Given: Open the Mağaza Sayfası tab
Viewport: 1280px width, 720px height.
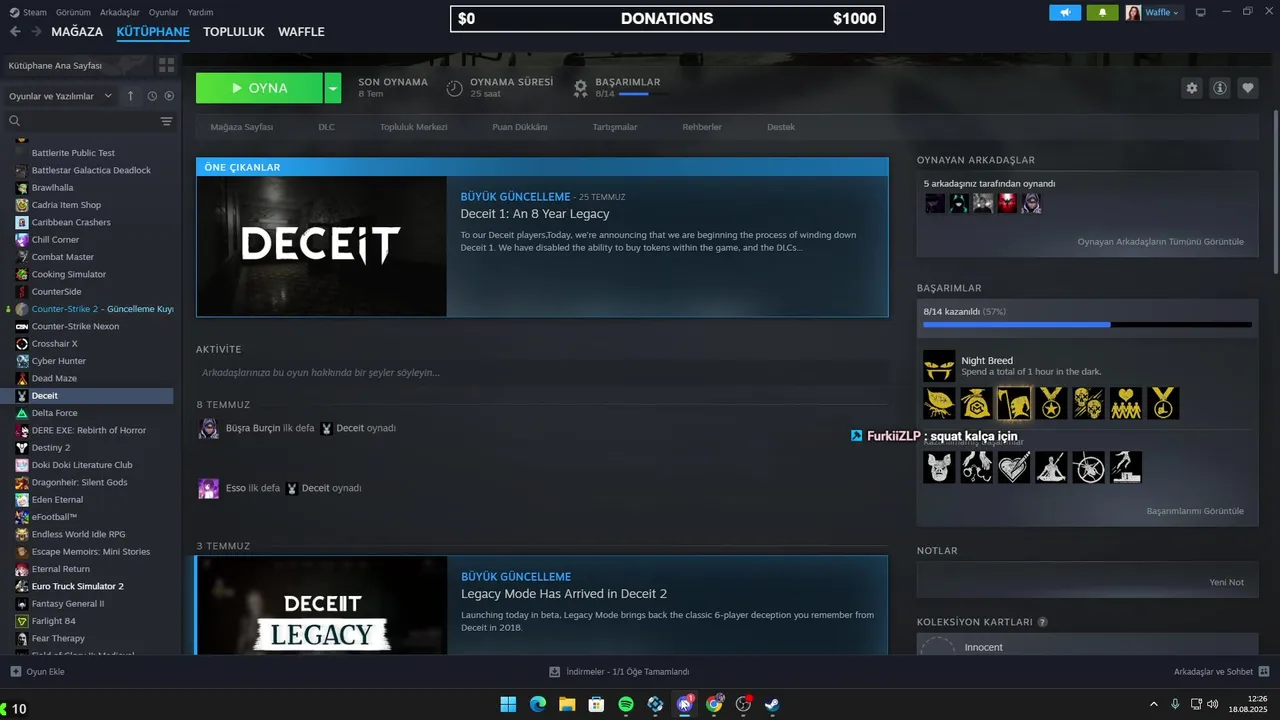Looking at the screenshot, I should (x=241, y=127).
